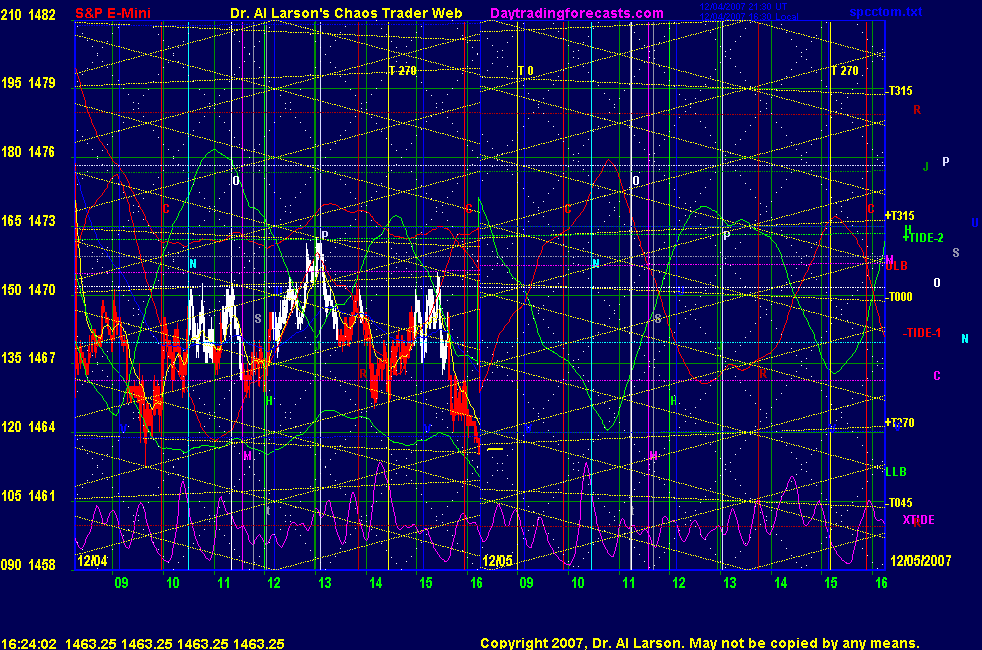Click the red -TIDE-1 label
Viewport: 982px width, 650px height.
pyautogui.click(x=922, y=333)
